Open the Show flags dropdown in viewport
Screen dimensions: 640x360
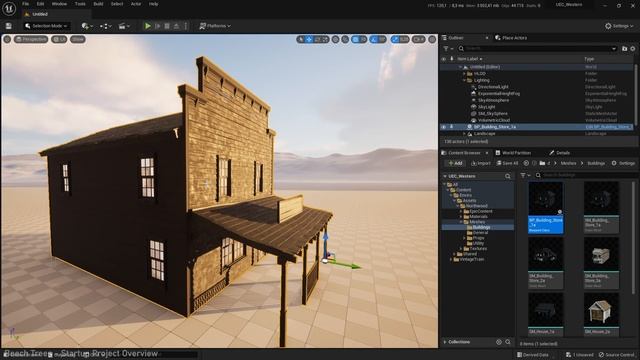pos(78,39)
